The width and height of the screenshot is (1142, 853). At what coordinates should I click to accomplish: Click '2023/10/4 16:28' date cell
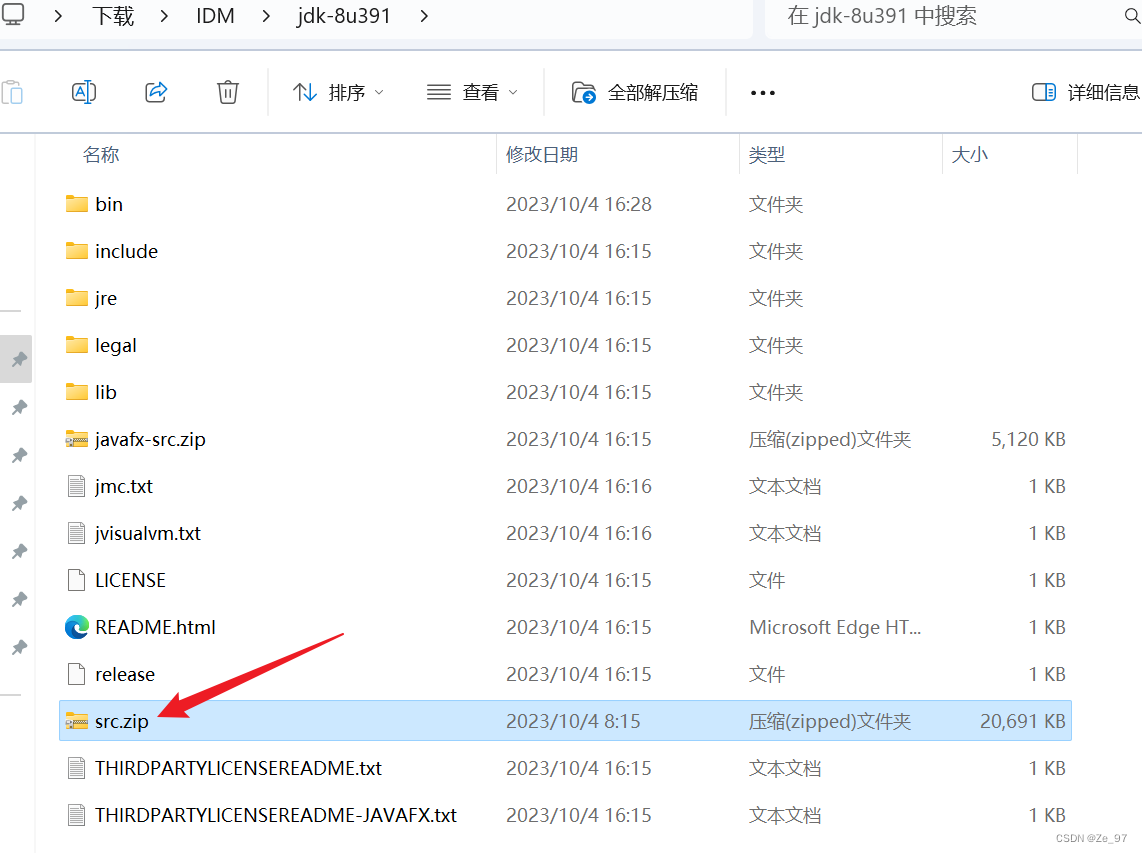pyautogui.click(x=578, y=204)
